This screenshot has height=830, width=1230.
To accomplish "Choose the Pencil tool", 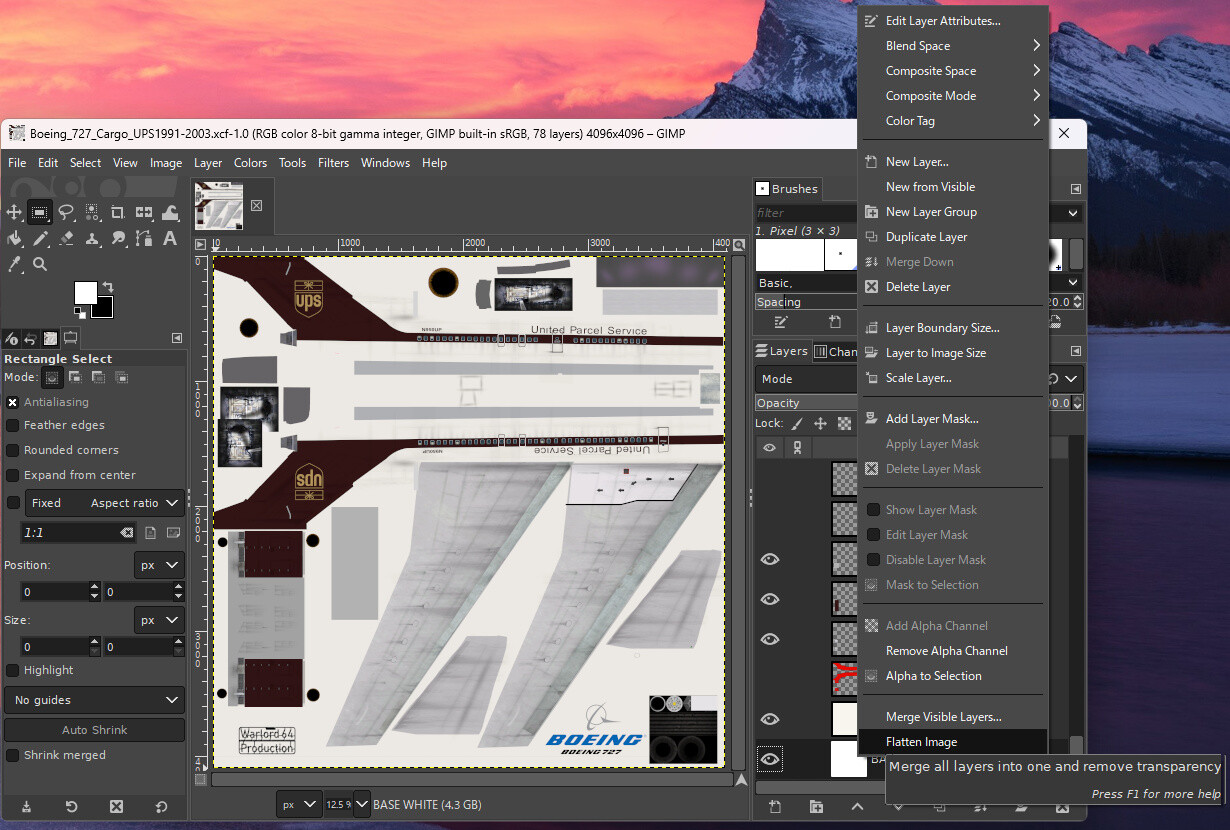I will tap(40, 238).
